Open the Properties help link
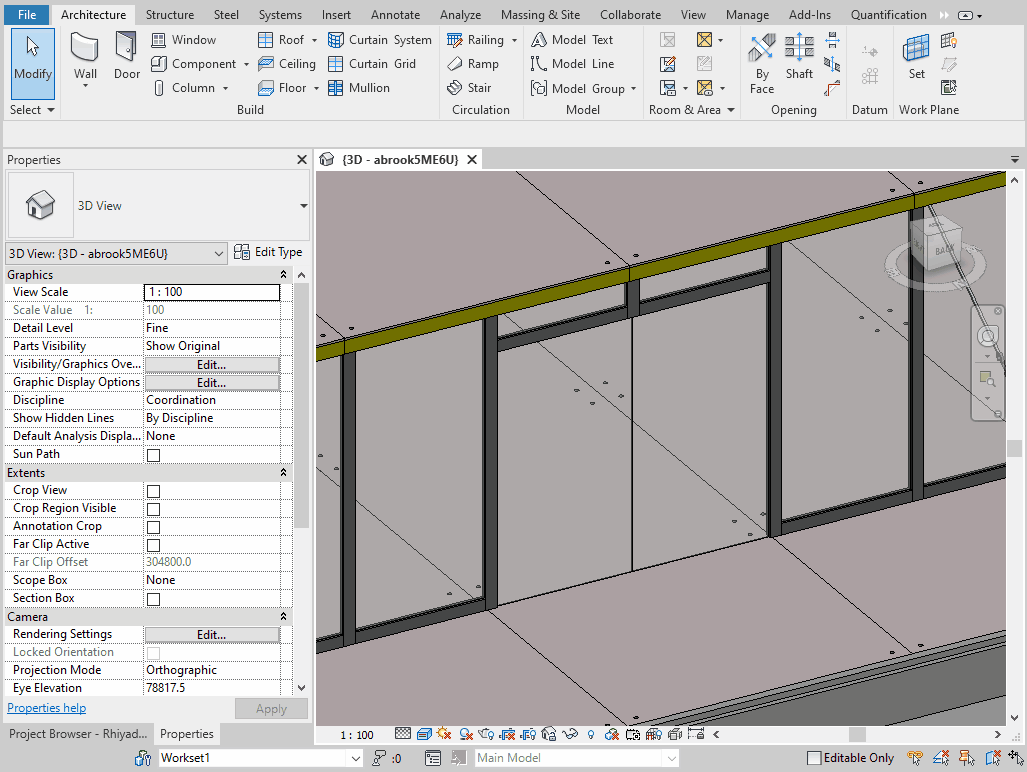Image resolution: width=1027 pixels, height=772 pixels. point(46,707)
